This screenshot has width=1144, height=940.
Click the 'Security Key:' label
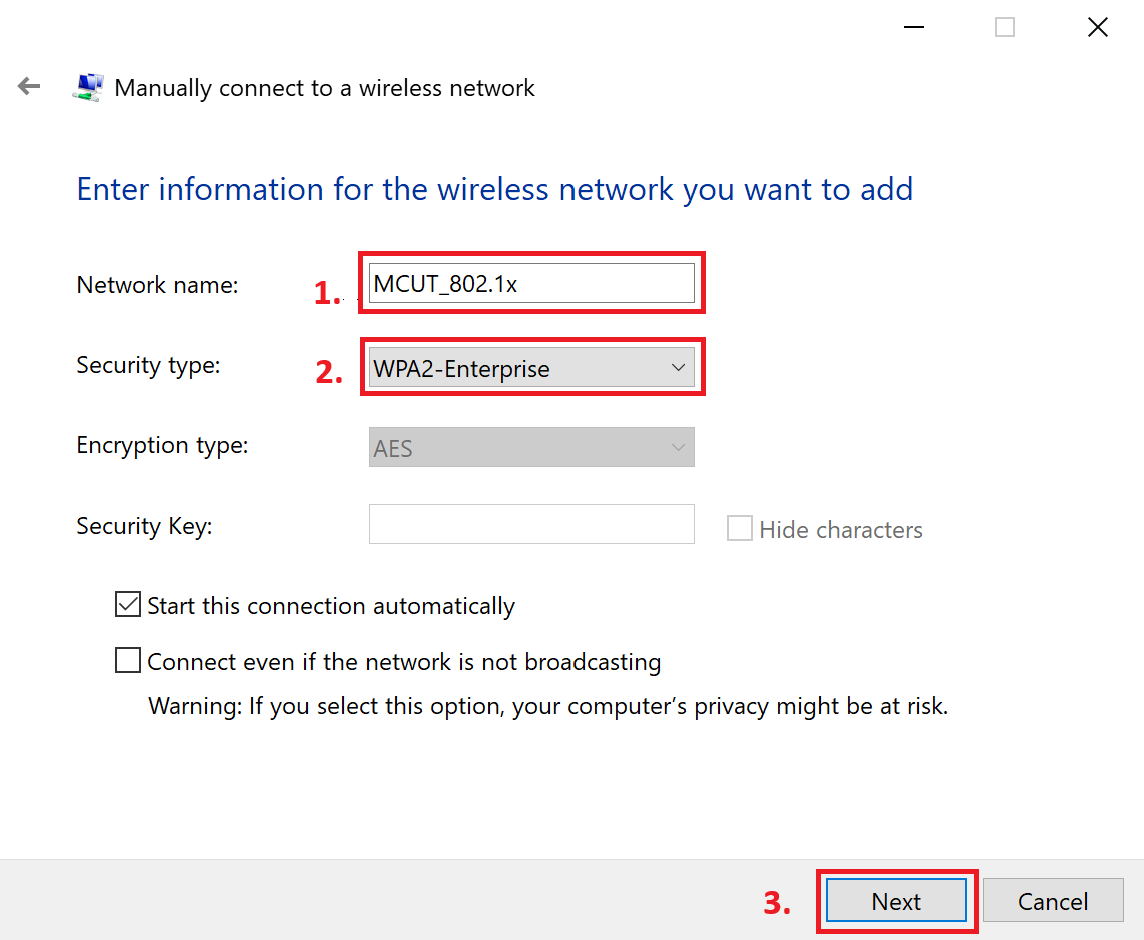(x=144, y=526)
